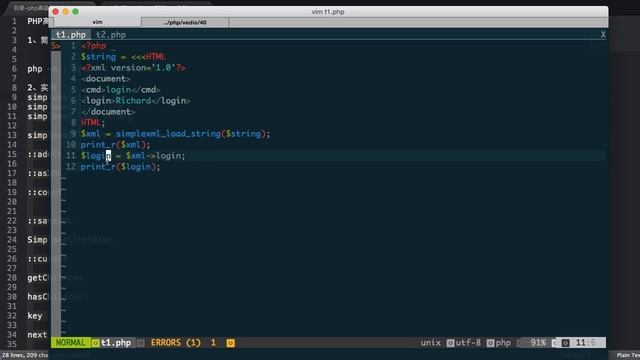640x360 pixels.
Task: Switch to the t1.php vim tab
Action: click(x=71, y=35)
